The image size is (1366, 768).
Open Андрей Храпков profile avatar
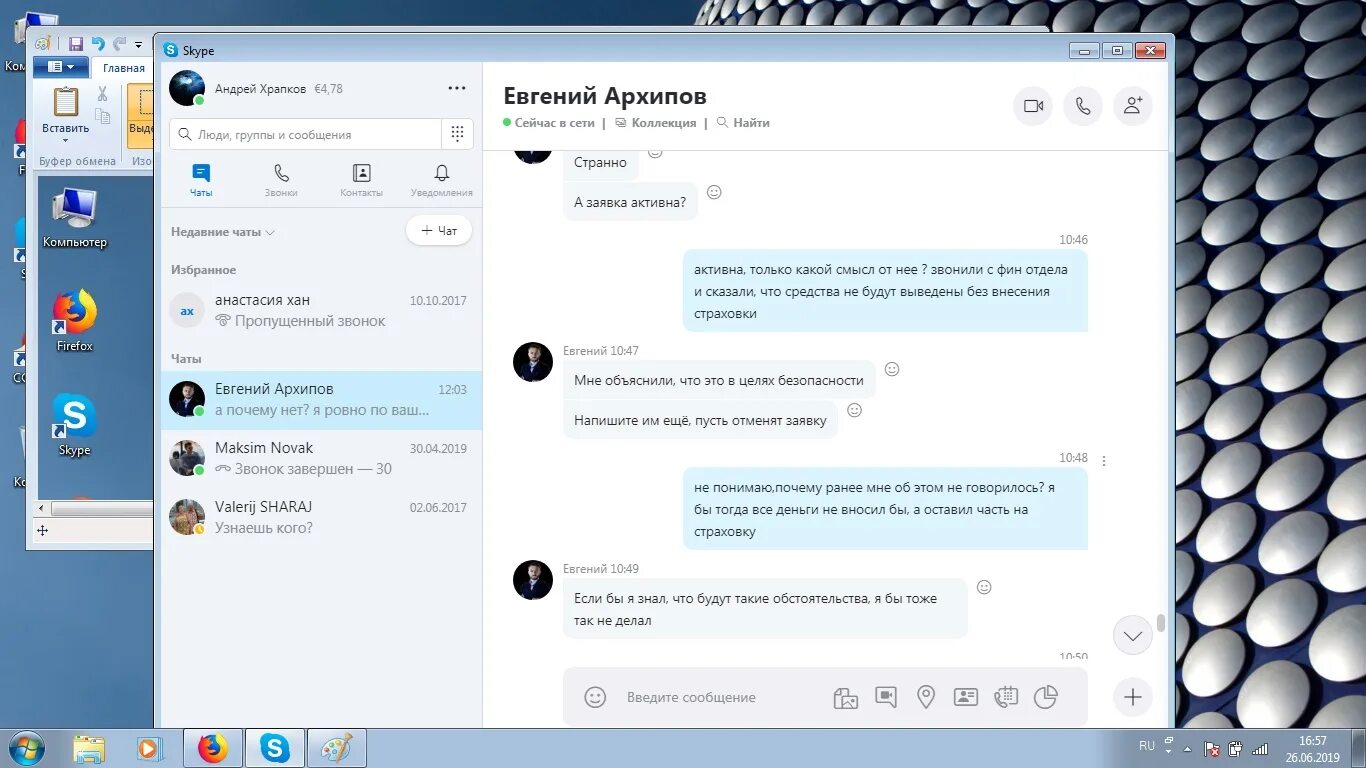click(x=187, y=88)
